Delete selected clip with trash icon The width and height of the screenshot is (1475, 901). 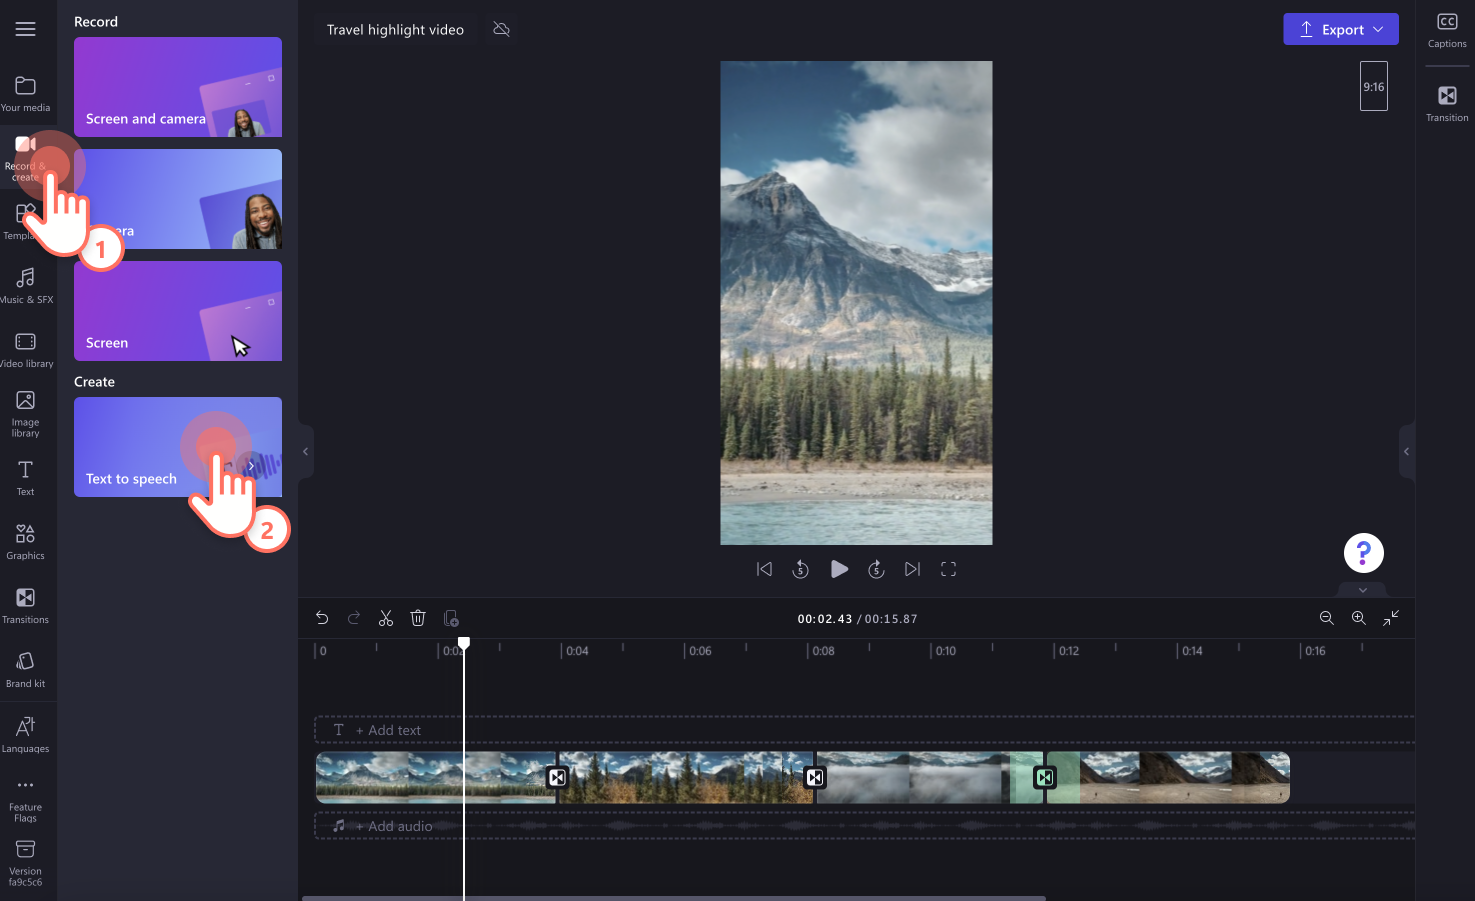tap(418, 618)
